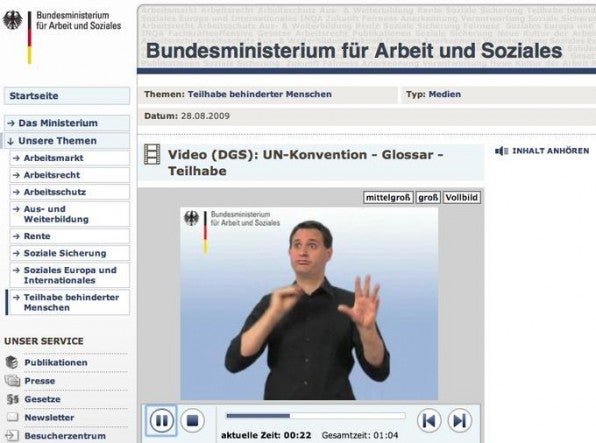
Task: Open Soziales Europa und Internationales
Action: (x=69, y=275)
